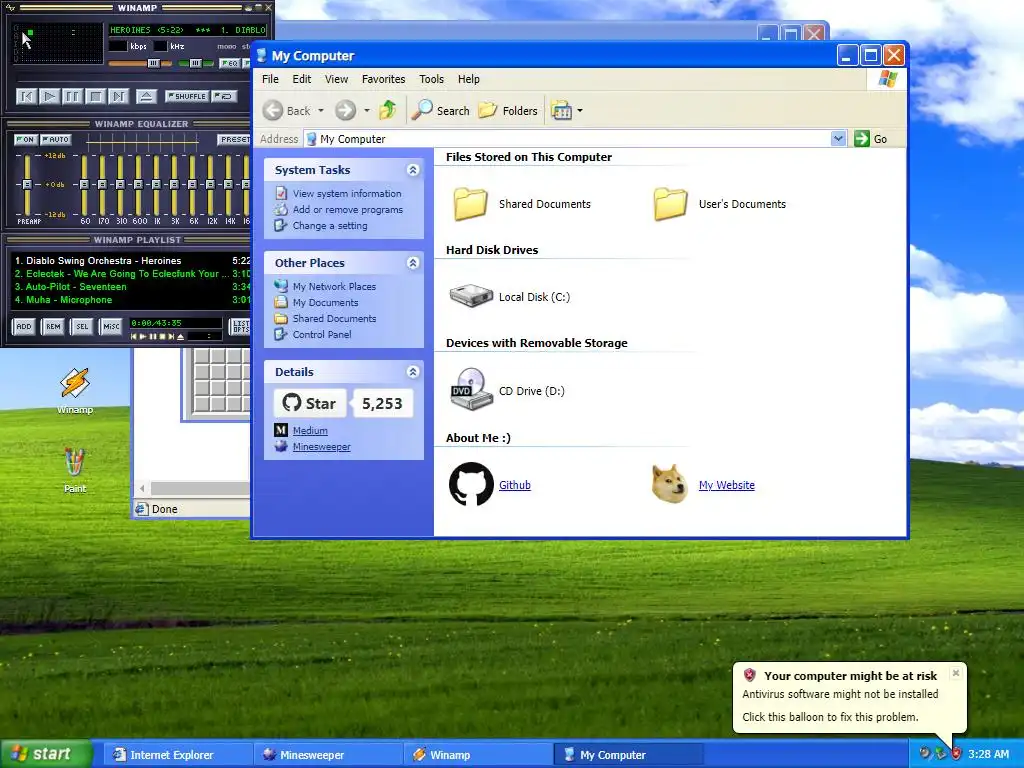1024x768 pixels.
Task: Open the Address bar dropdown
Action: click(839, 138)
